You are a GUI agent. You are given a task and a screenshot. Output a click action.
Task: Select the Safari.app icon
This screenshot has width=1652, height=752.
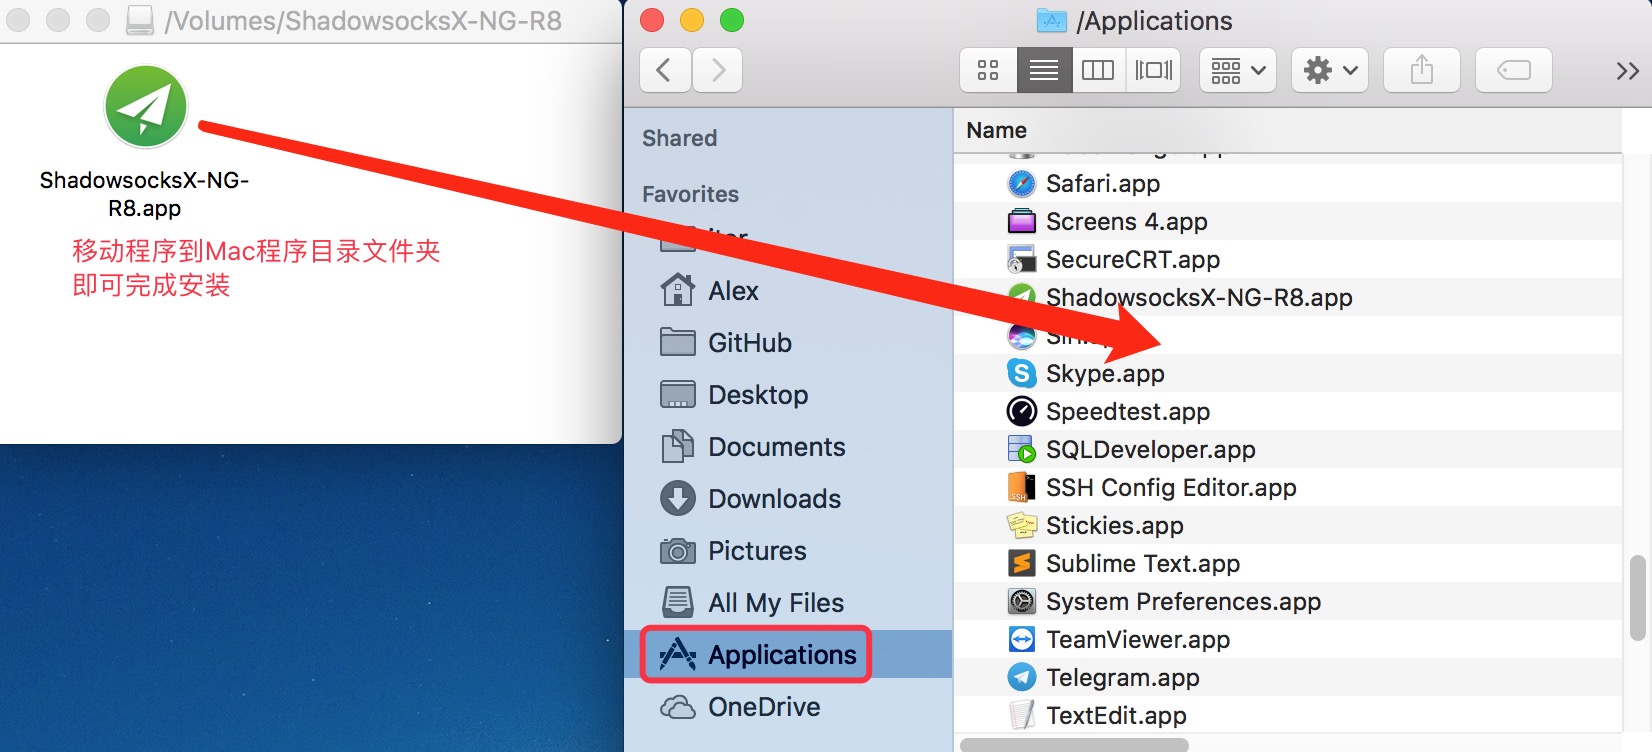point(1021,184)
